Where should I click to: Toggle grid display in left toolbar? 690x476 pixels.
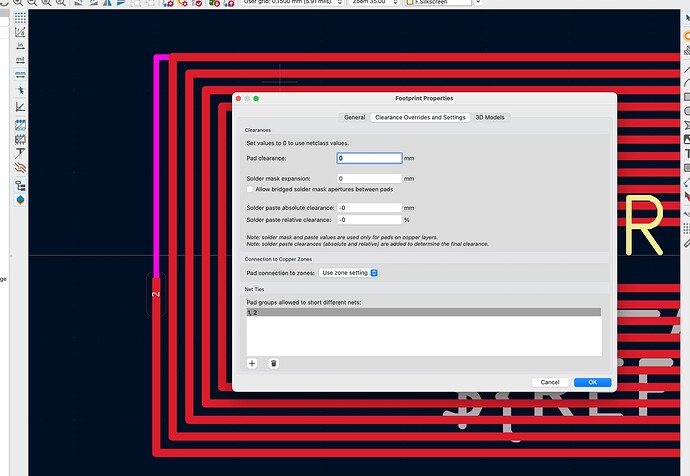(x=20, y=18)
